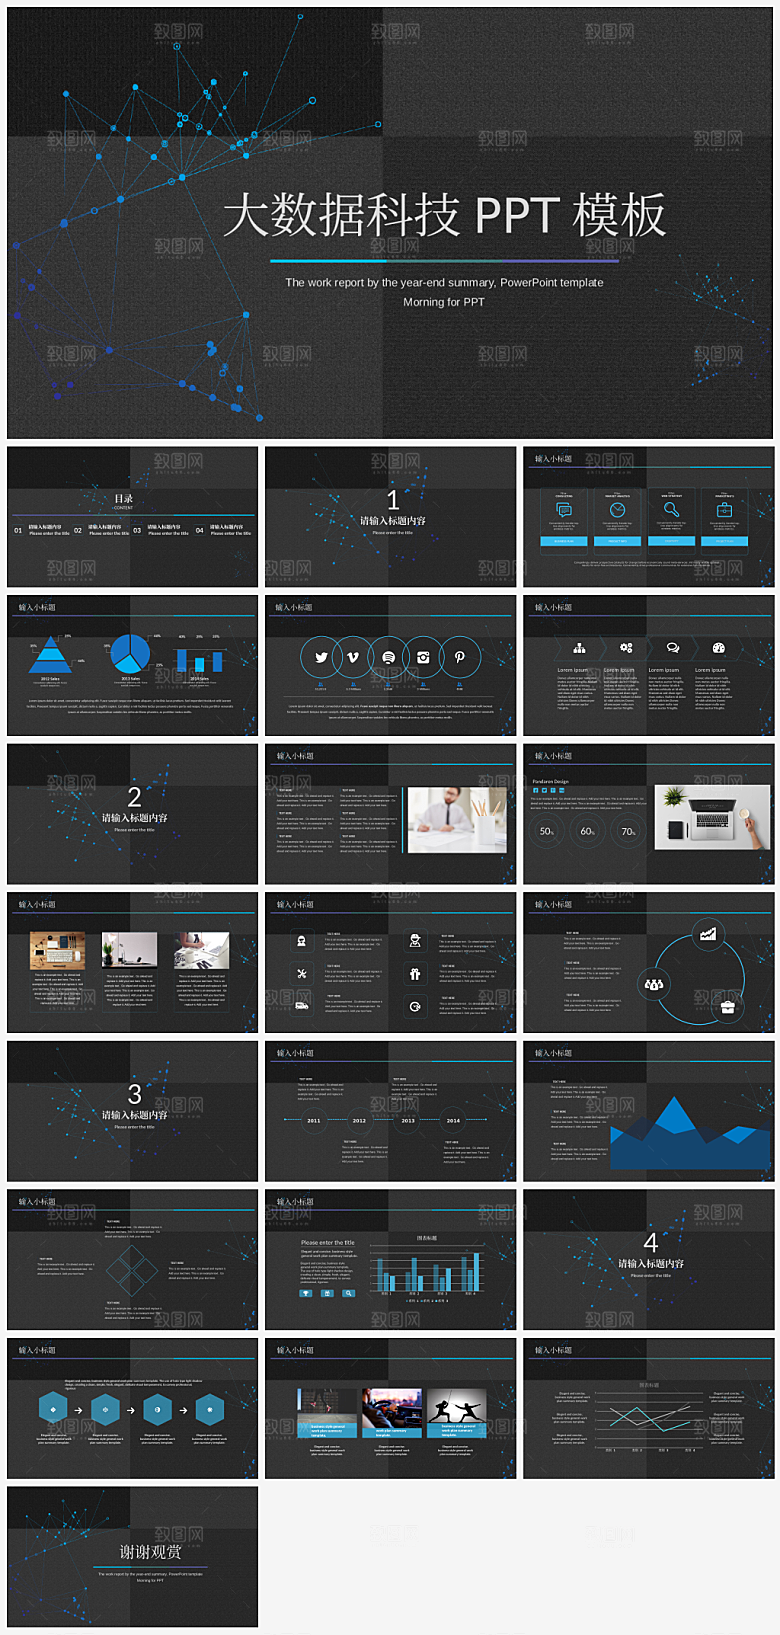This screenshot has height=1635, width=780.
Task: Open the 谢谢观赏 closing slide
Action: [x=132, y=1556]
